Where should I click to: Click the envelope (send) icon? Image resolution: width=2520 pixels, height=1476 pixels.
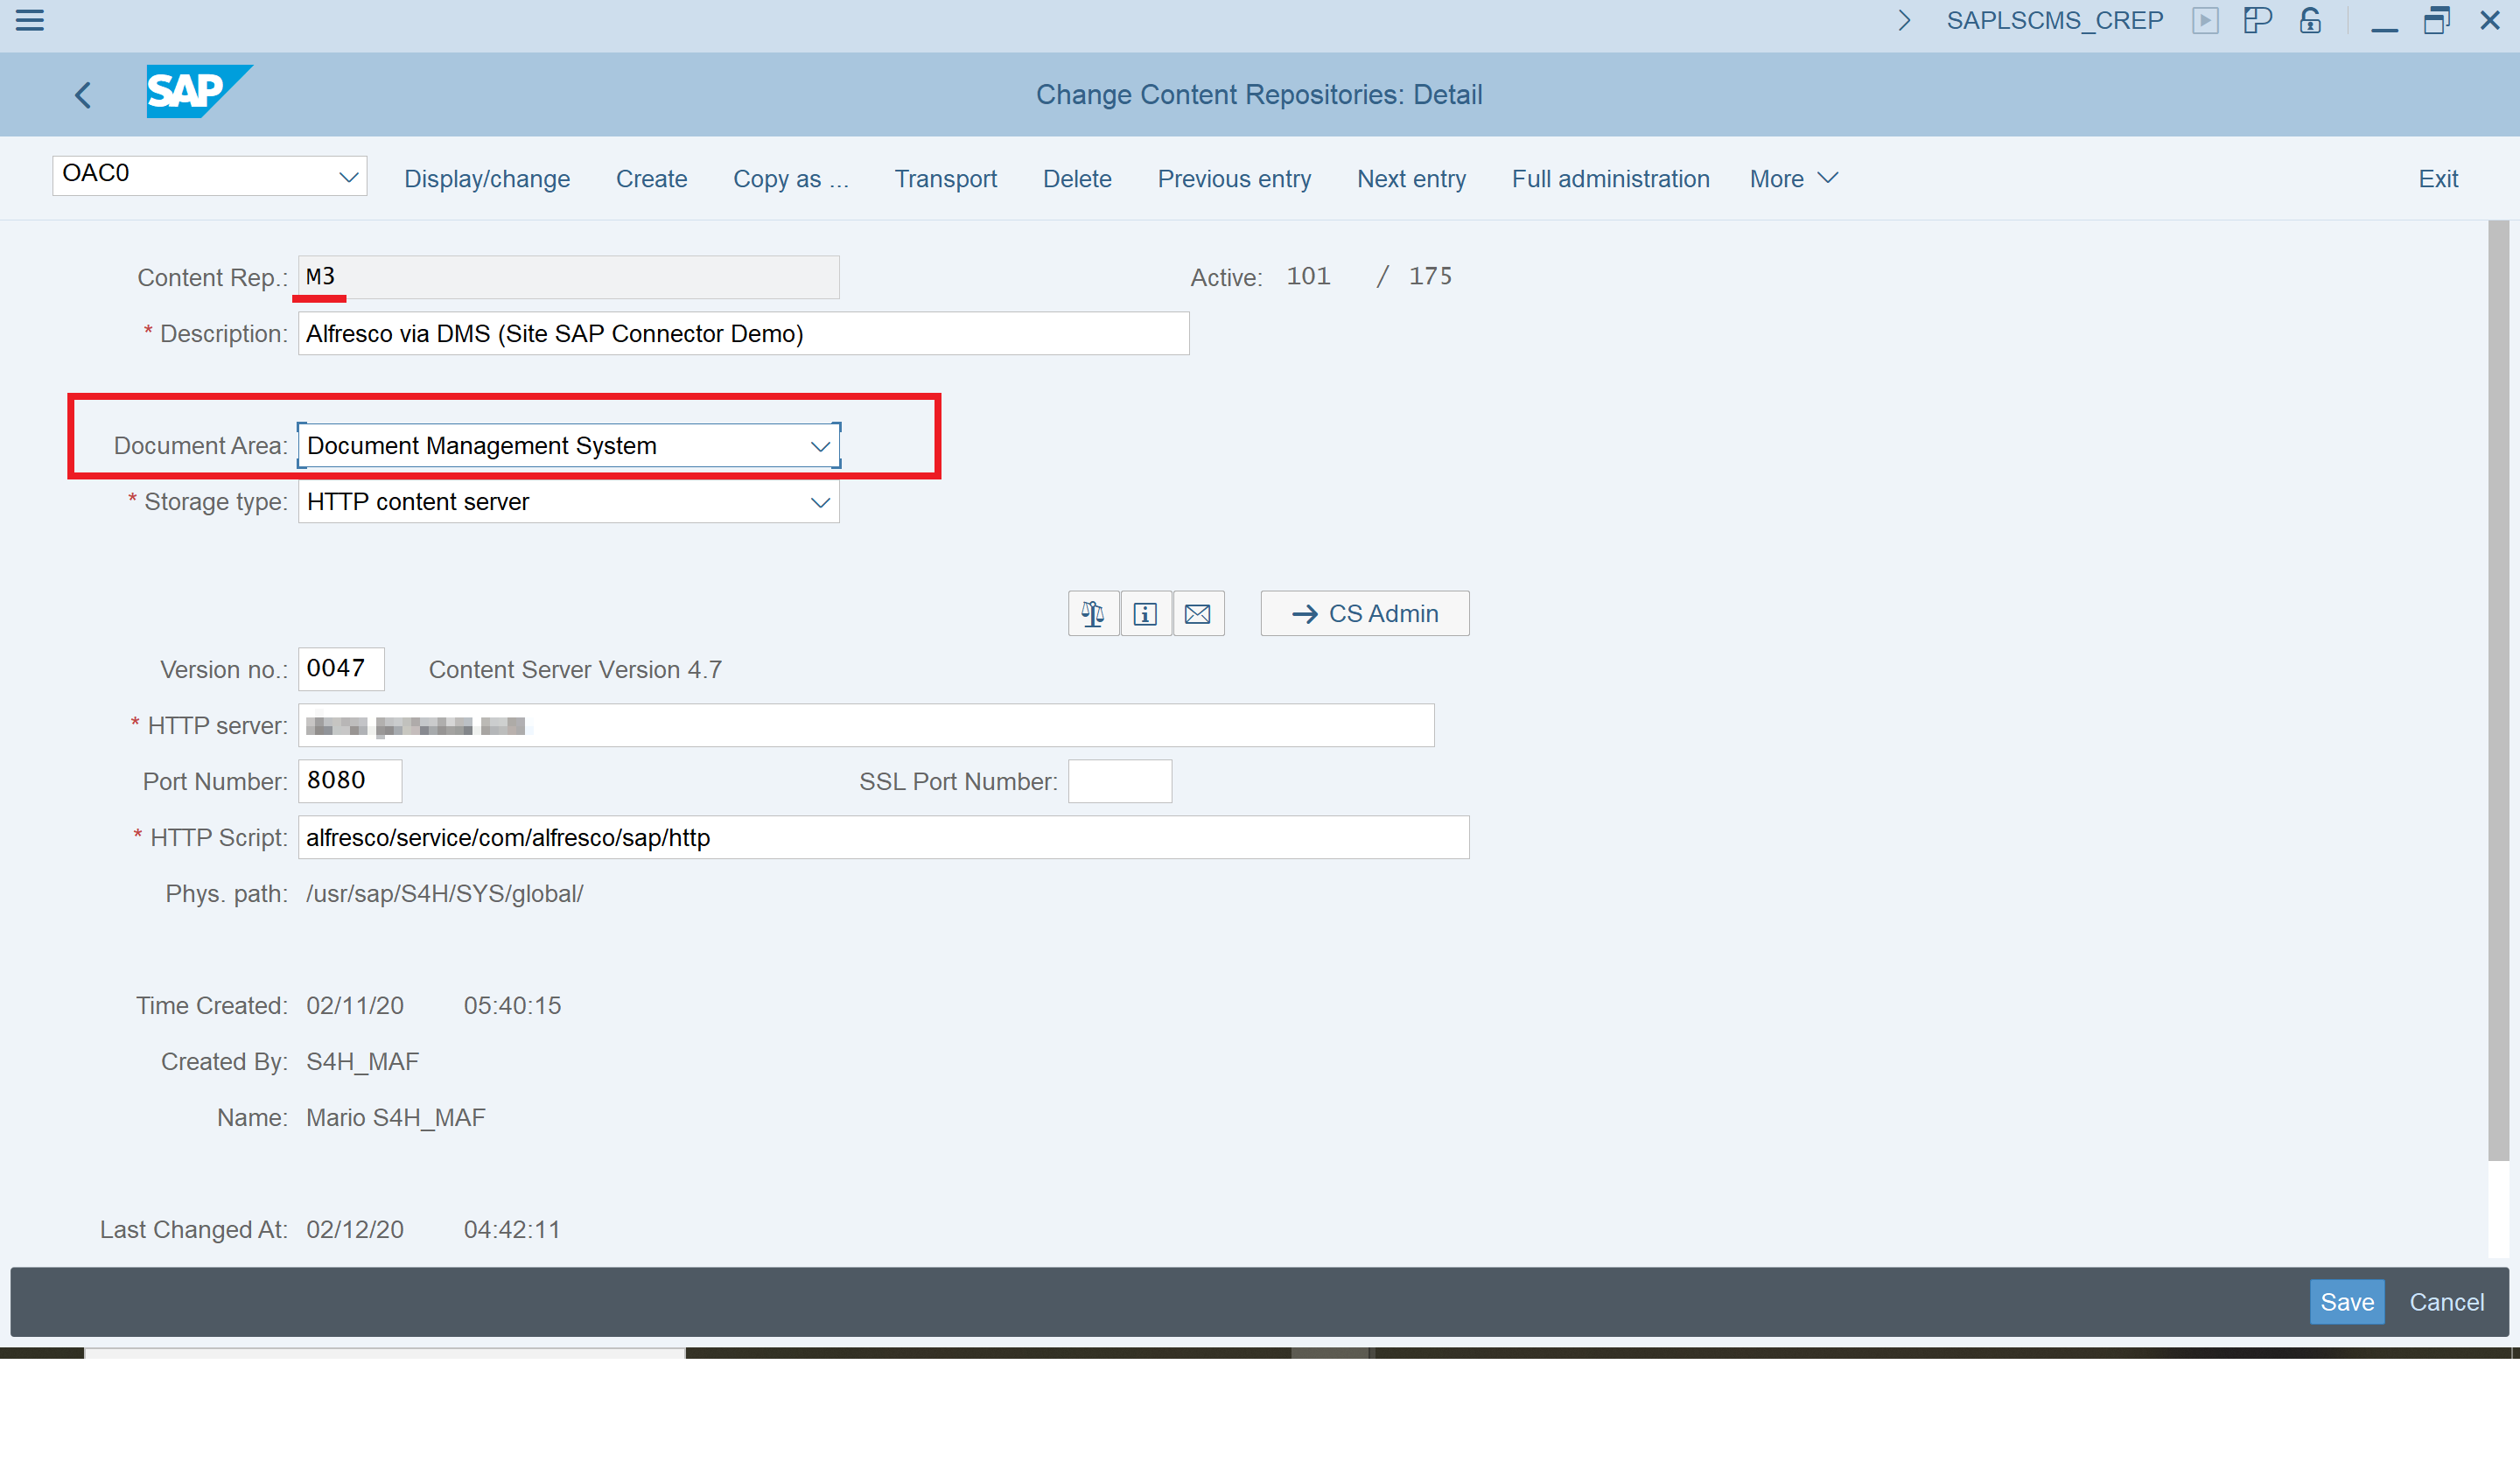pyautogui.click(x=1198, y=613)
